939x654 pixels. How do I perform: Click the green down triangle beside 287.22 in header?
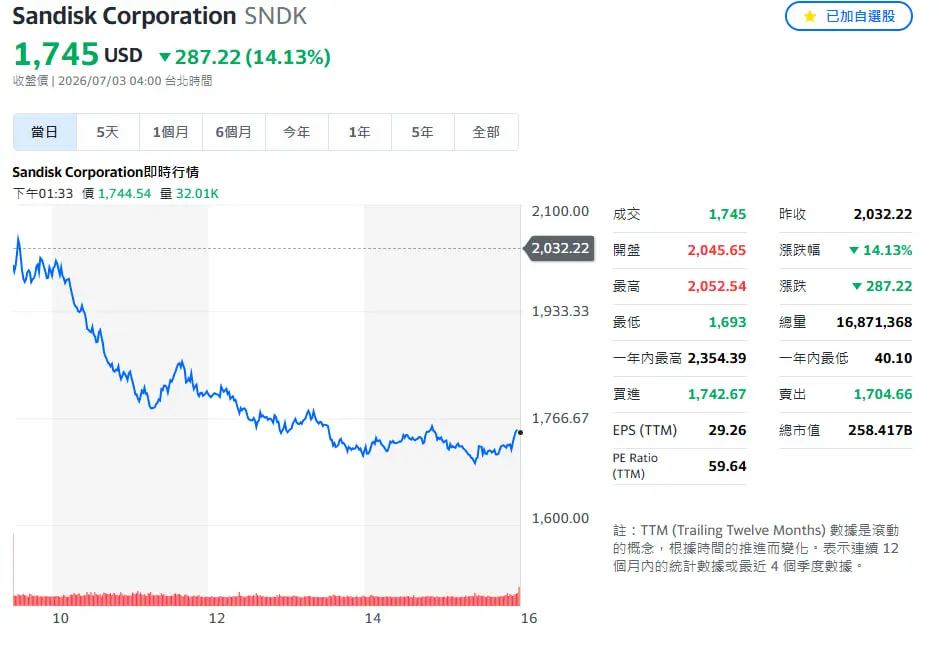pos(165,57)
